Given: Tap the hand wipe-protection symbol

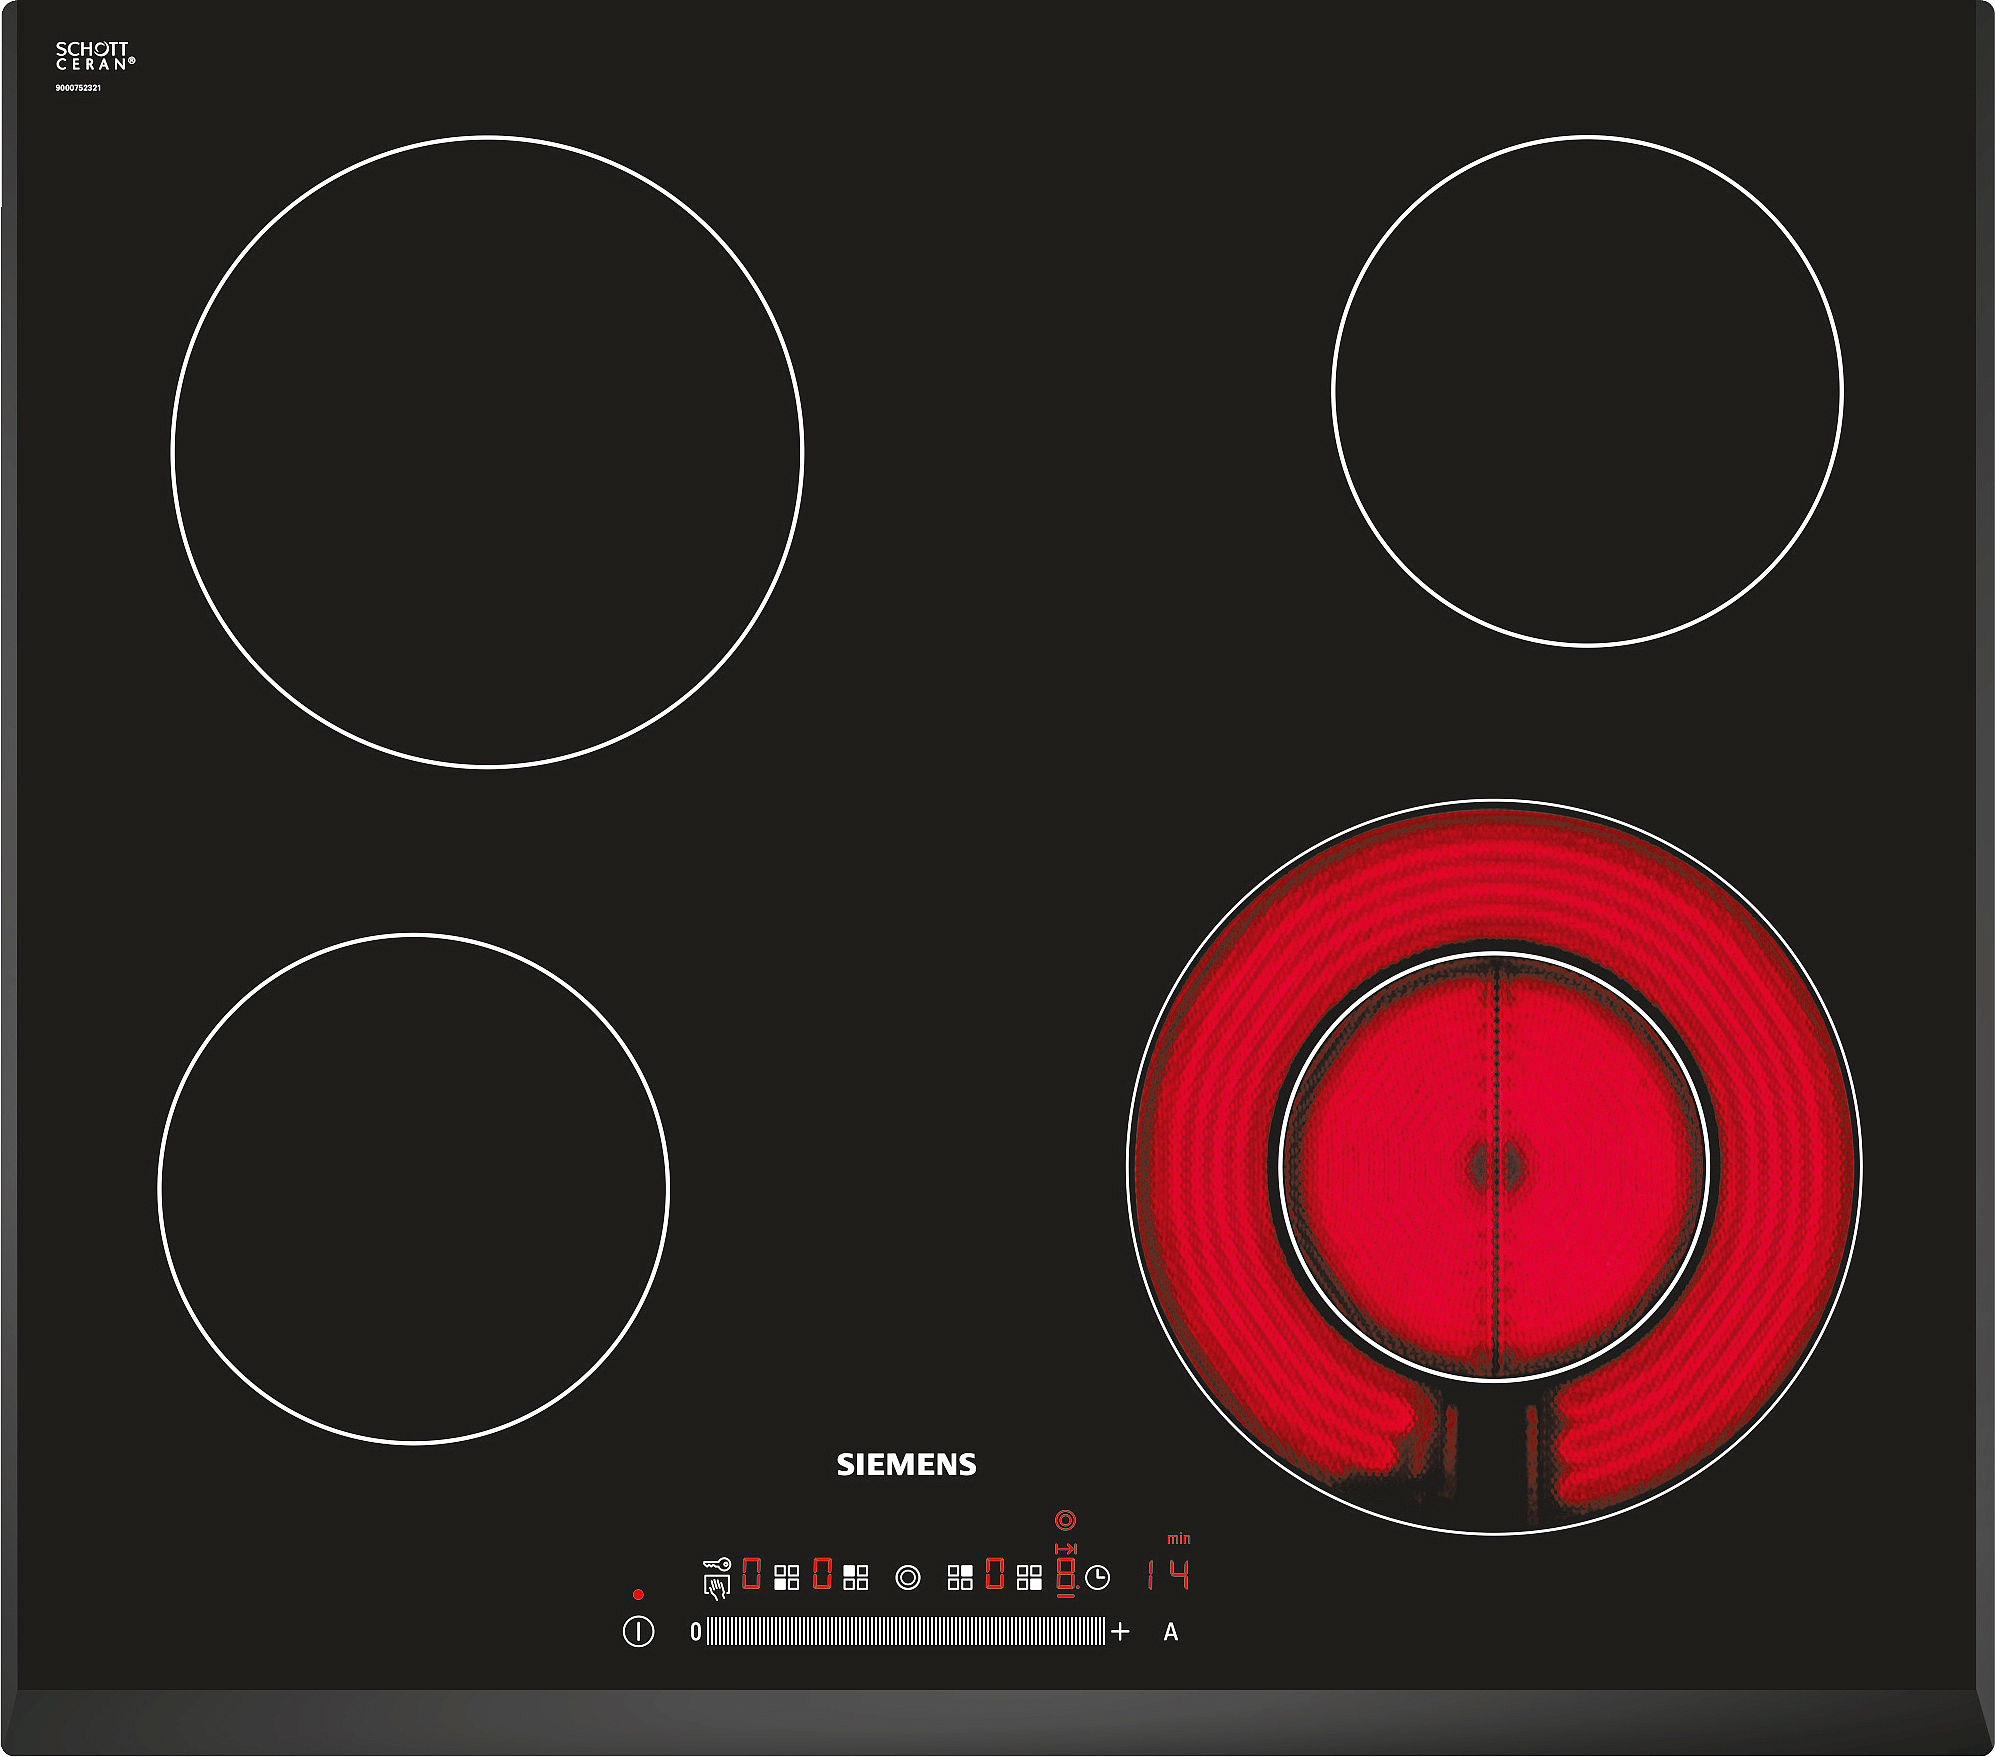Looking at the screenshot, I should (717, 1588).
